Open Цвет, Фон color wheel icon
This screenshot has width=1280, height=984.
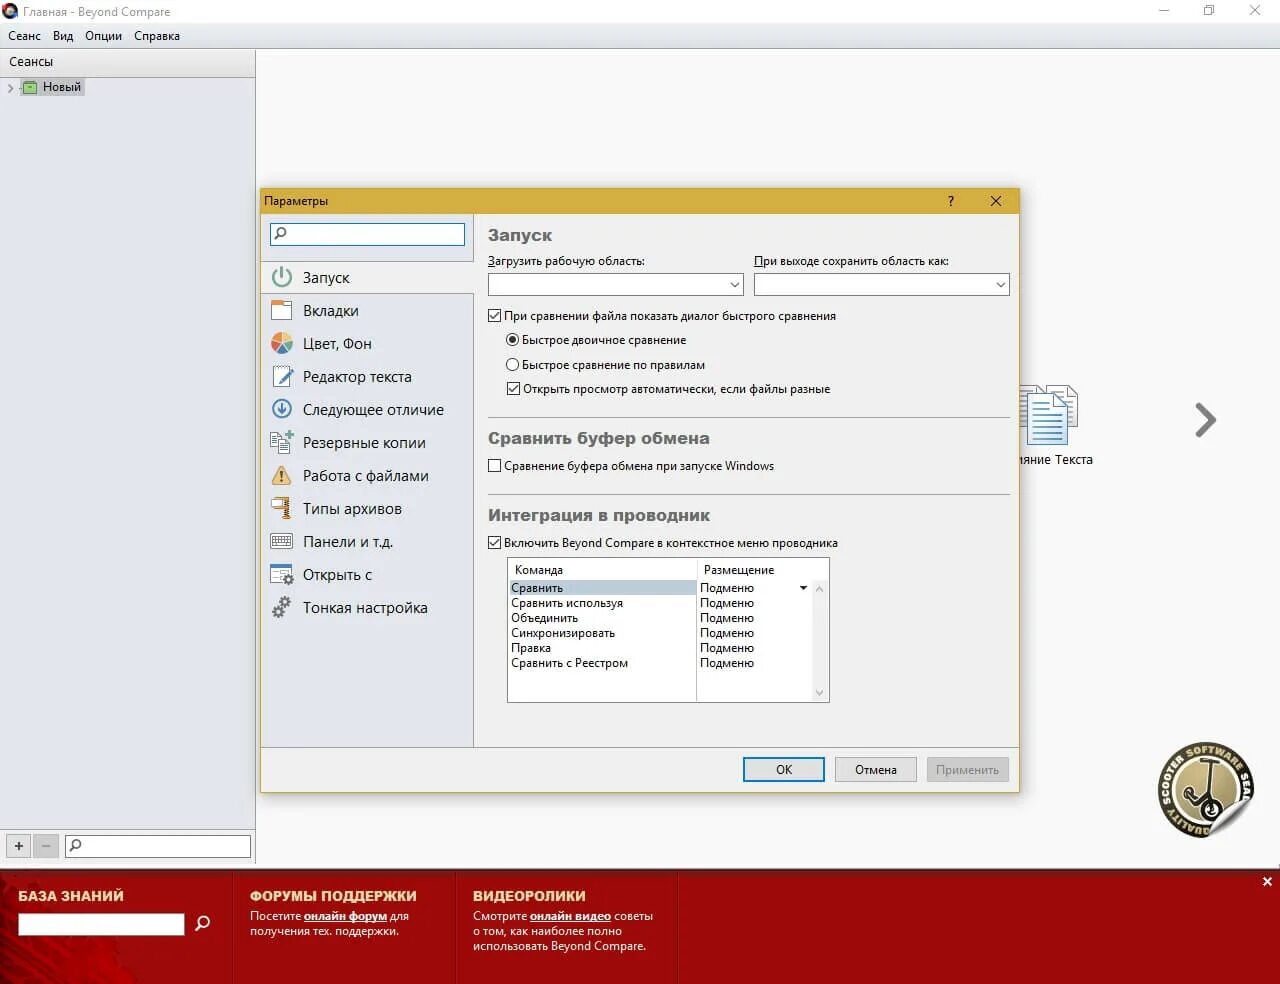[x=282, y=343]
